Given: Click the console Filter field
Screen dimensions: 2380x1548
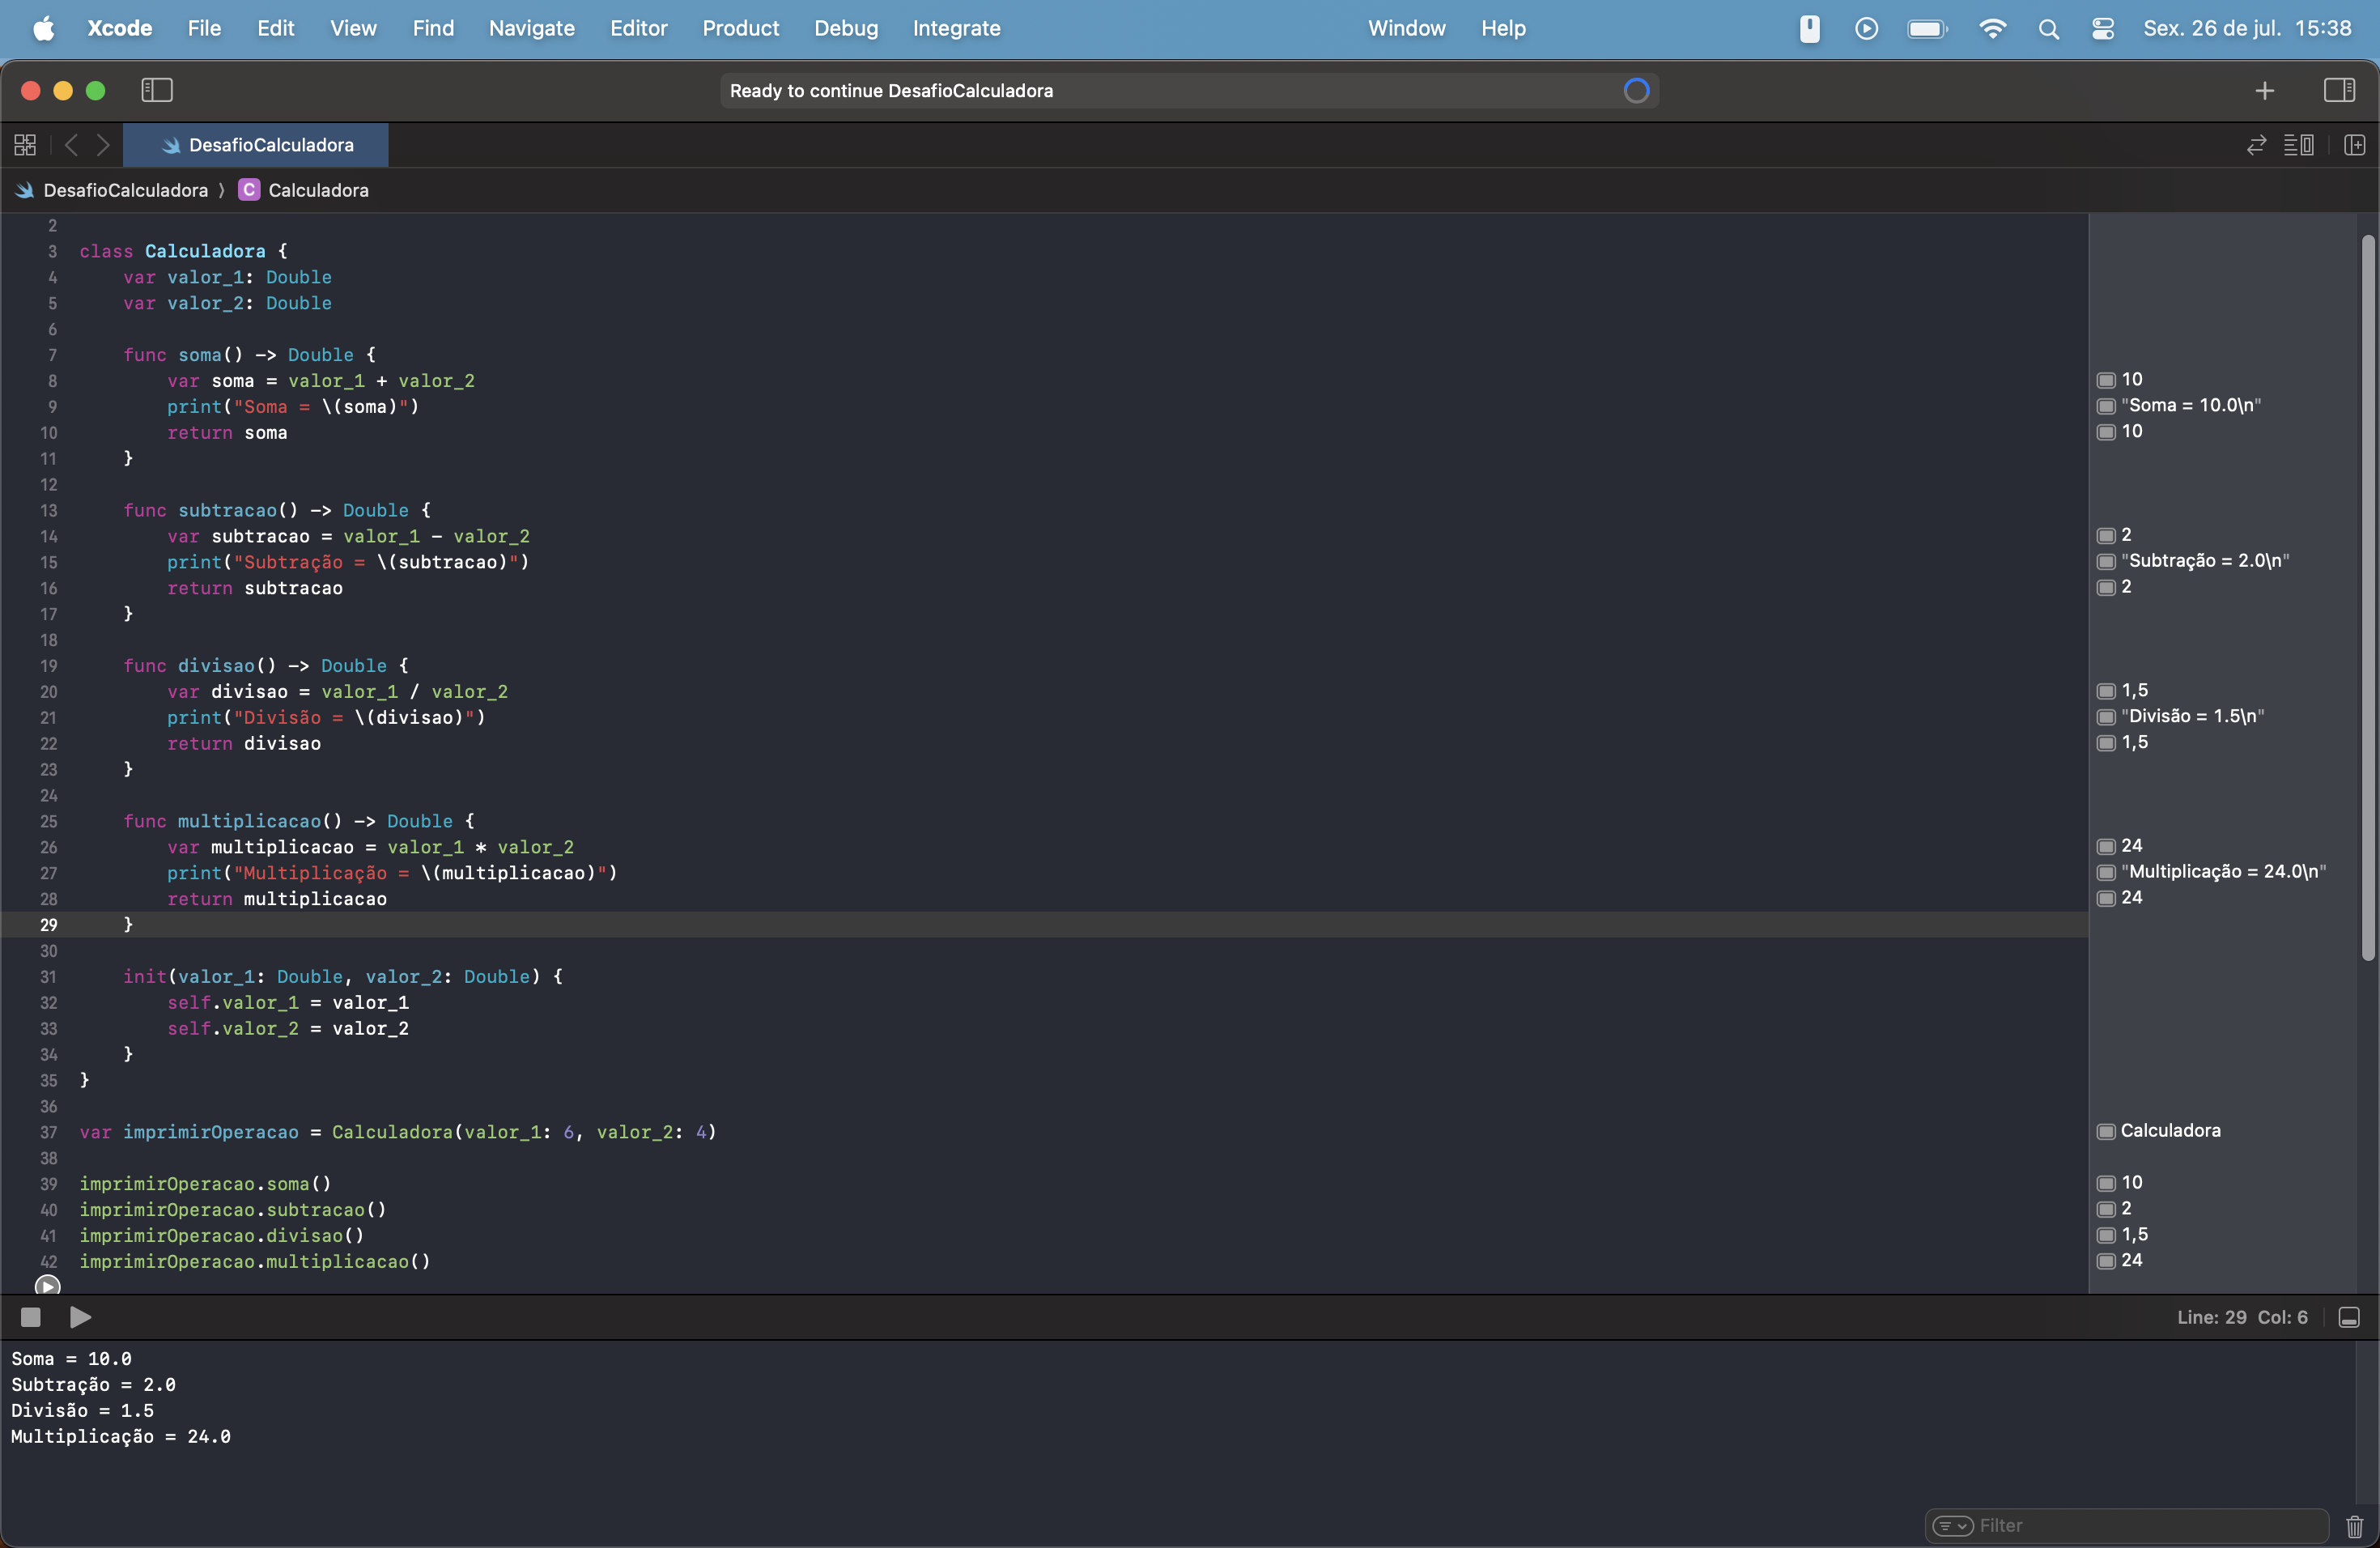Looking at the screenshot, I should tap(2126, 1526).
